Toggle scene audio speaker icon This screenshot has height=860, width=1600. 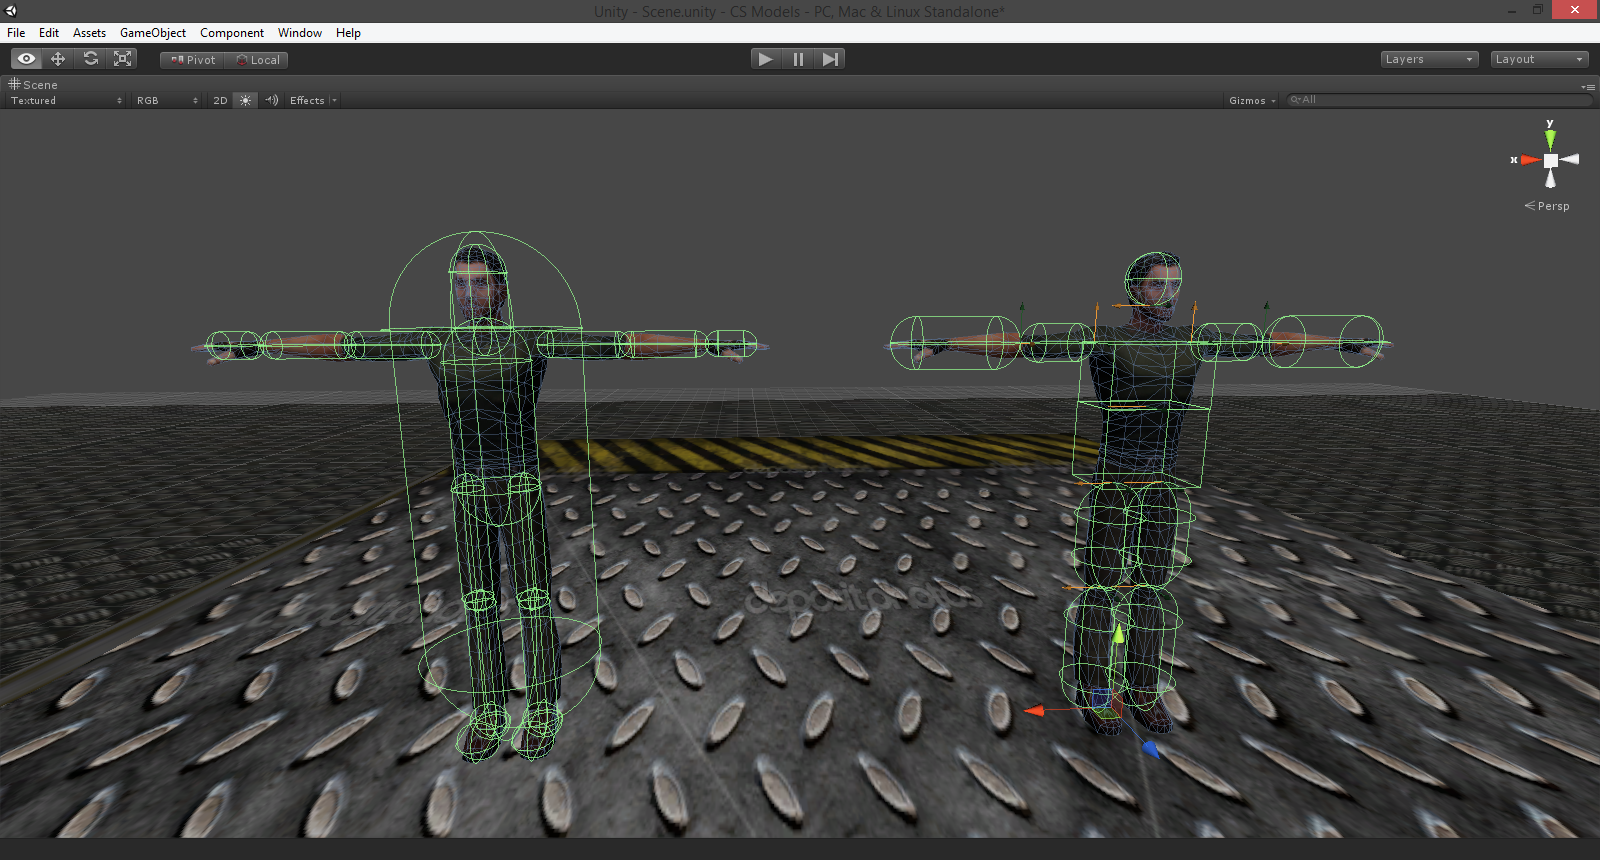click(272, 101)
